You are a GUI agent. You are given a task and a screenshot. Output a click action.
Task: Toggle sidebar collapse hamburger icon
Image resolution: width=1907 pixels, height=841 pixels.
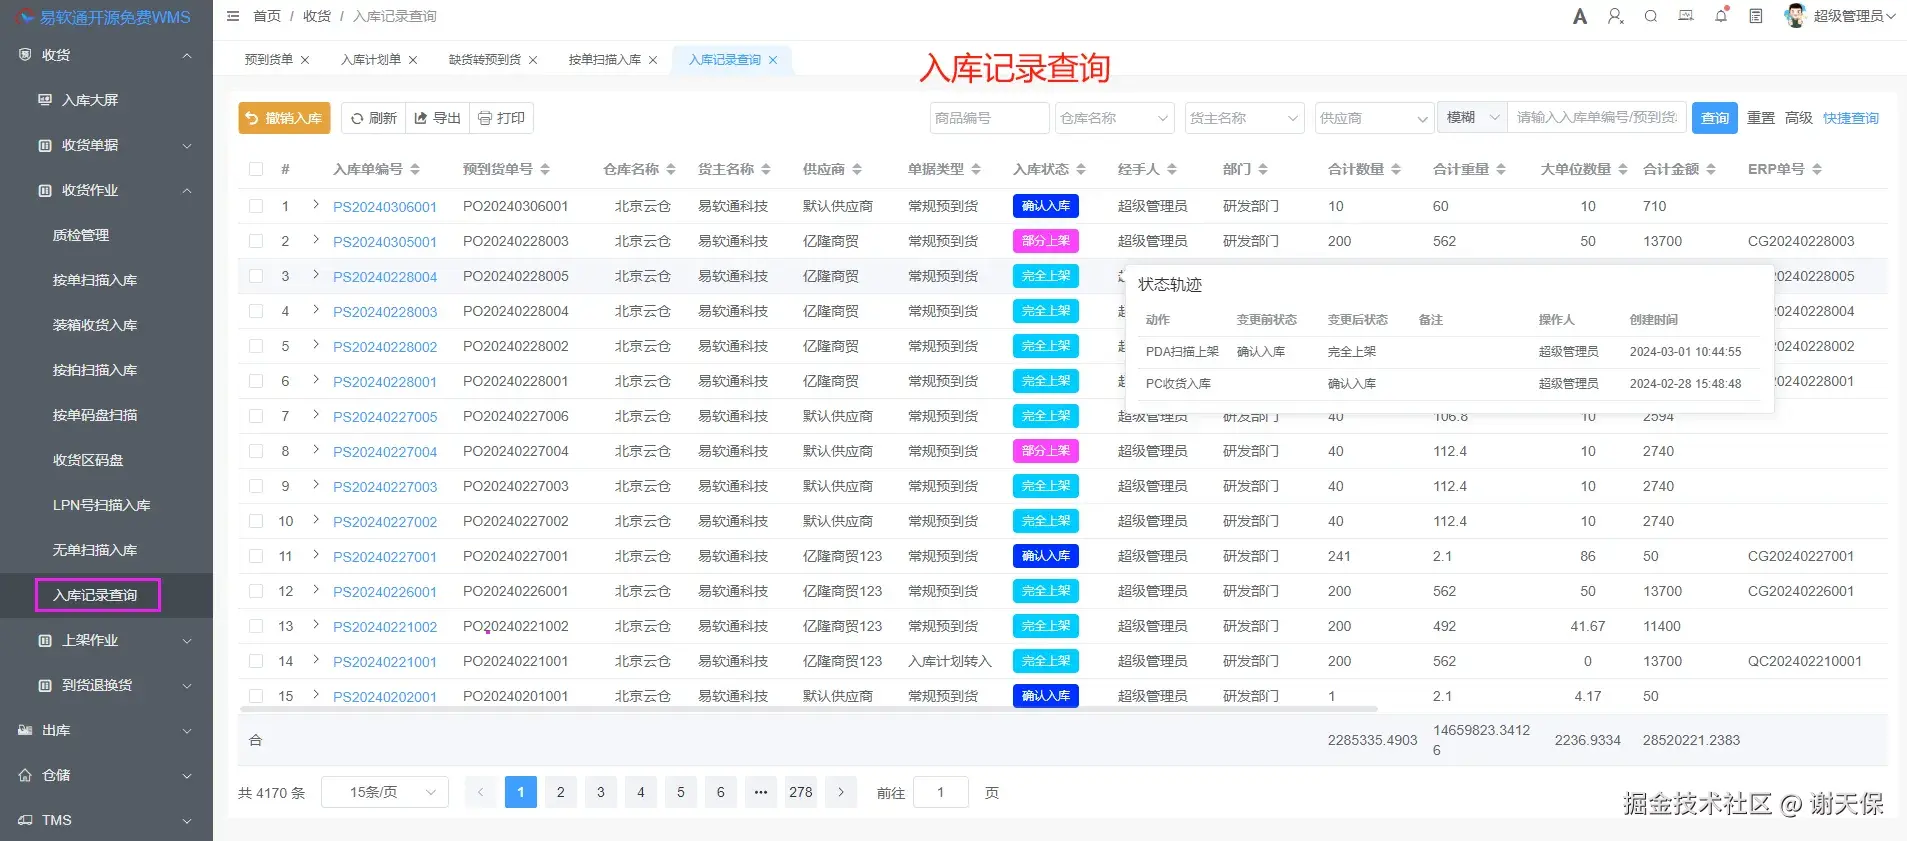233,16
